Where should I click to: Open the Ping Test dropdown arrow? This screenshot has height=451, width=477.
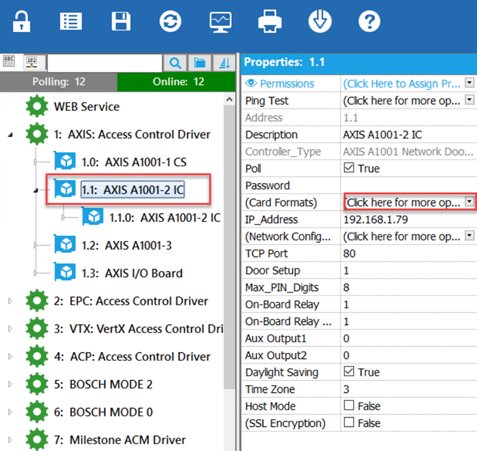click(469, 100)
